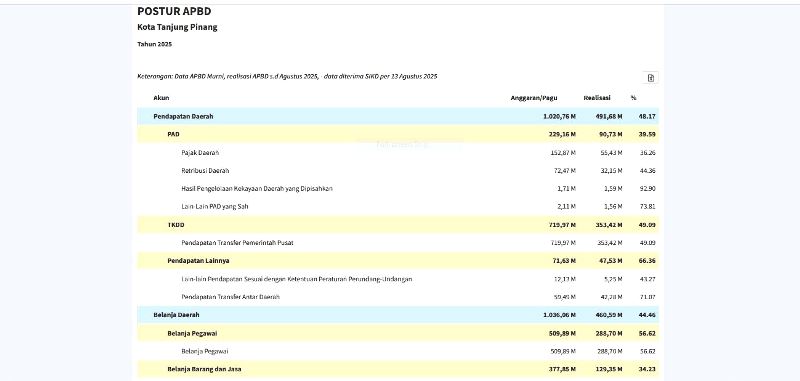Click Belanja Barang dan Jasa percentage 34.23
The height and width of the screenshot is (381, 800).
pos(647,369)
